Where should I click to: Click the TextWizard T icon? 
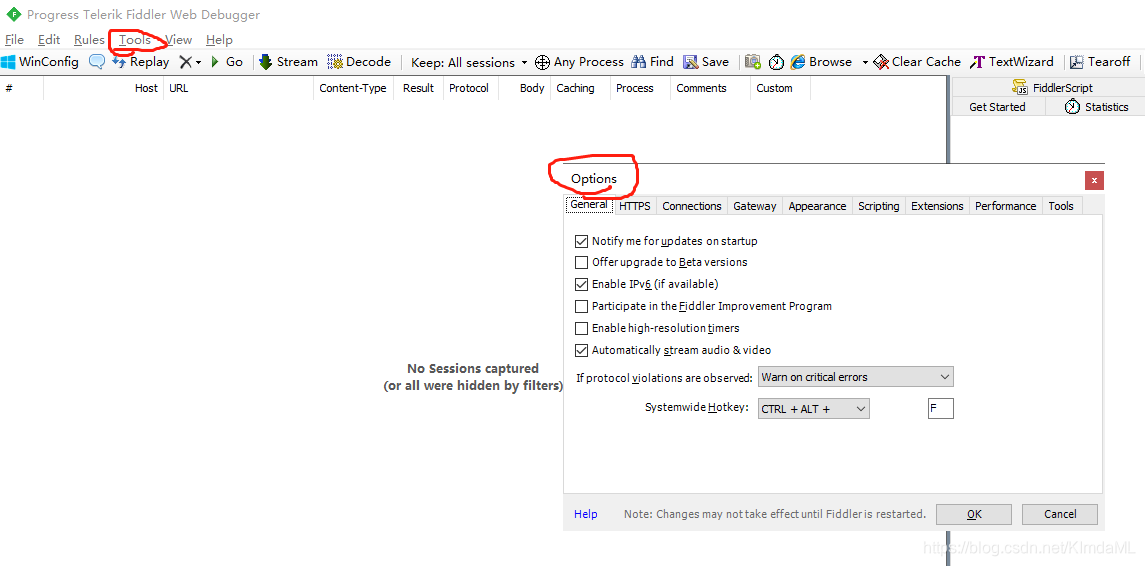click(x=978, y=62)
